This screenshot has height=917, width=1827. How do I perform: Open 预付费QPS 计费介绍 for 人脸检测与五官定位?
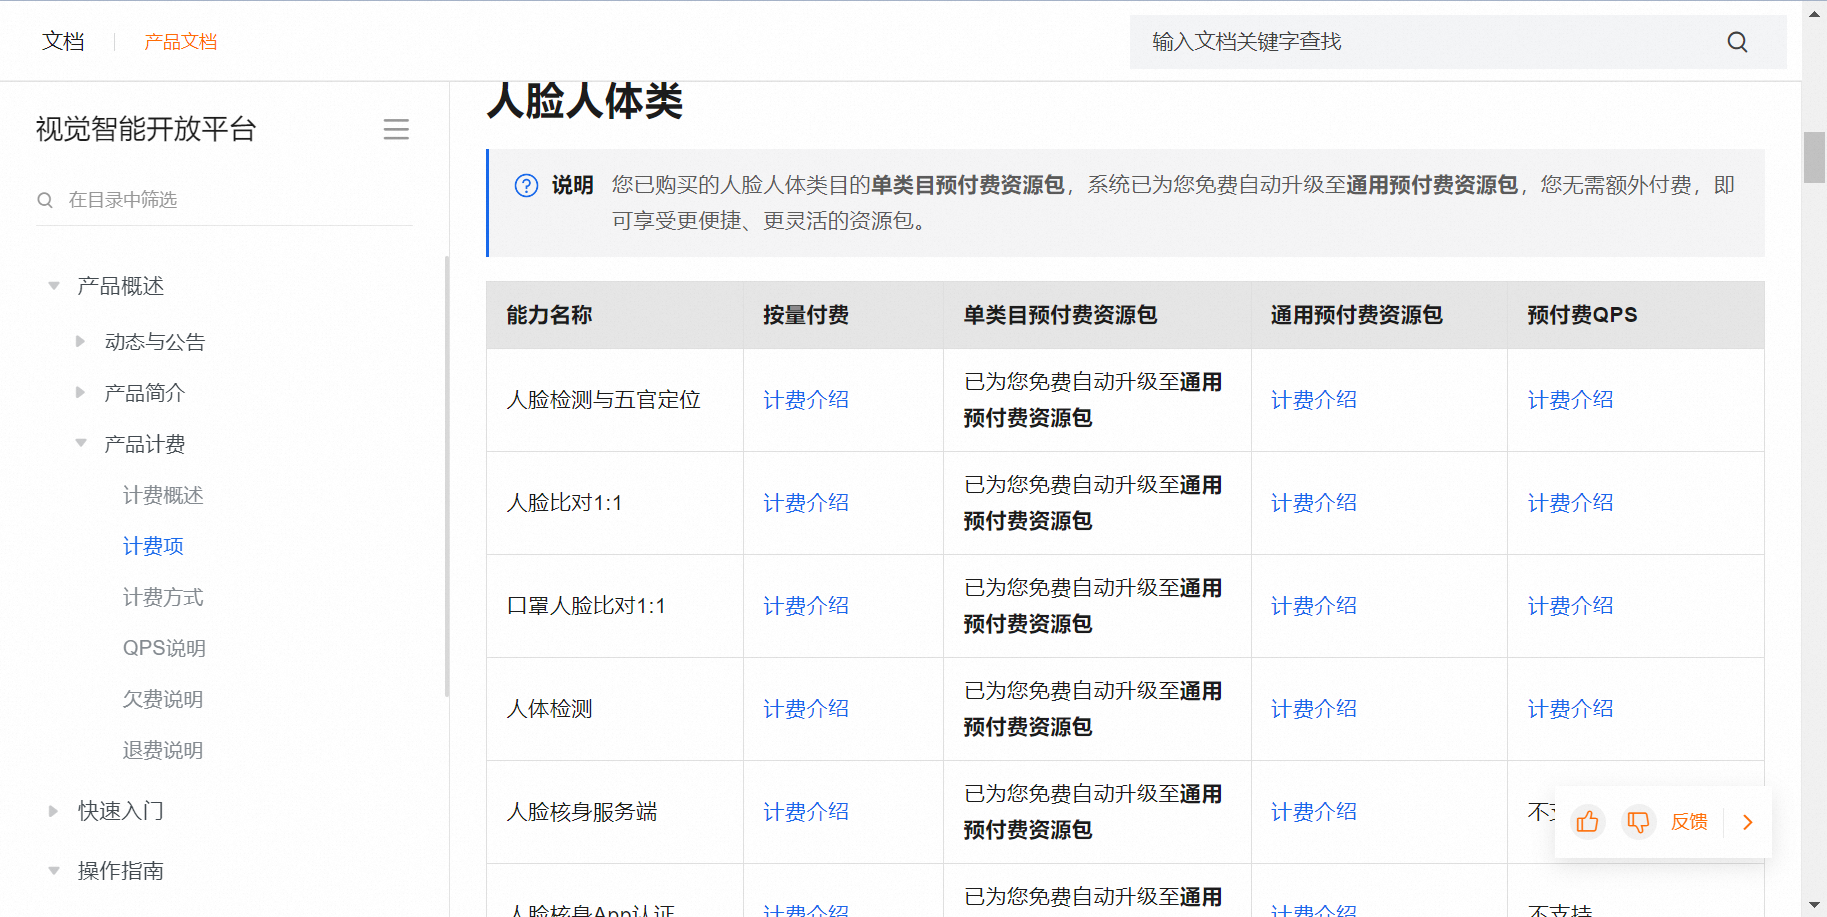pos(1571,400)
